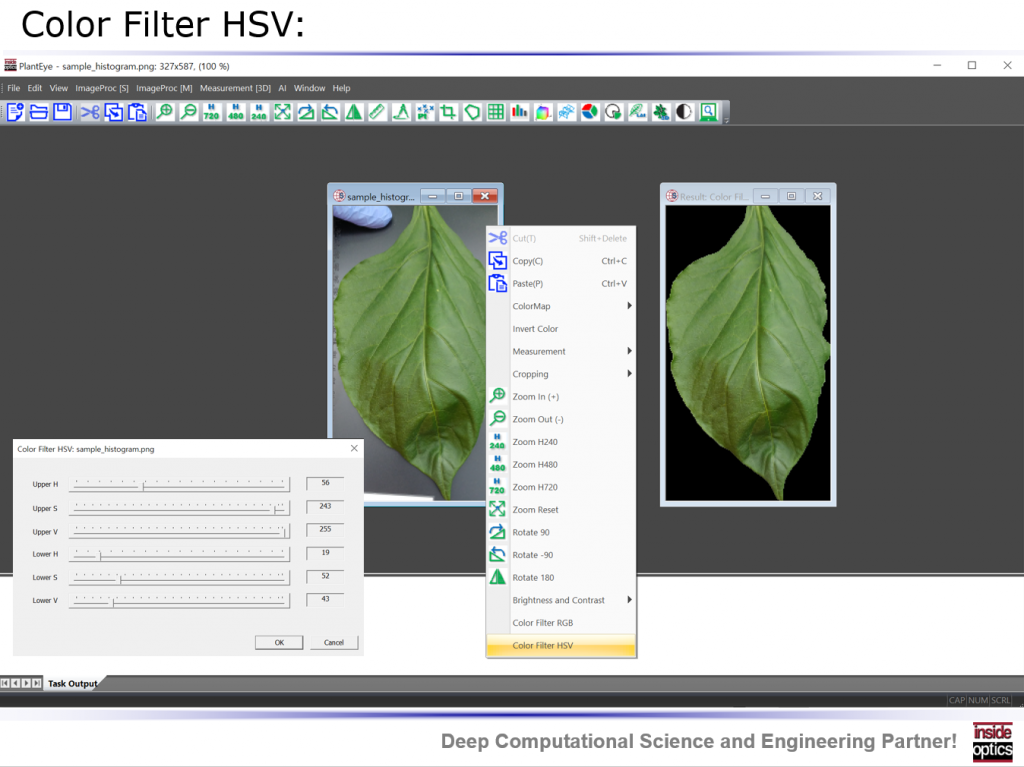Image resolution: width=1024 pixels, height=767 pixels.
Task: Click the grid table icon in toolbar
Action: (x=496, y=112)
